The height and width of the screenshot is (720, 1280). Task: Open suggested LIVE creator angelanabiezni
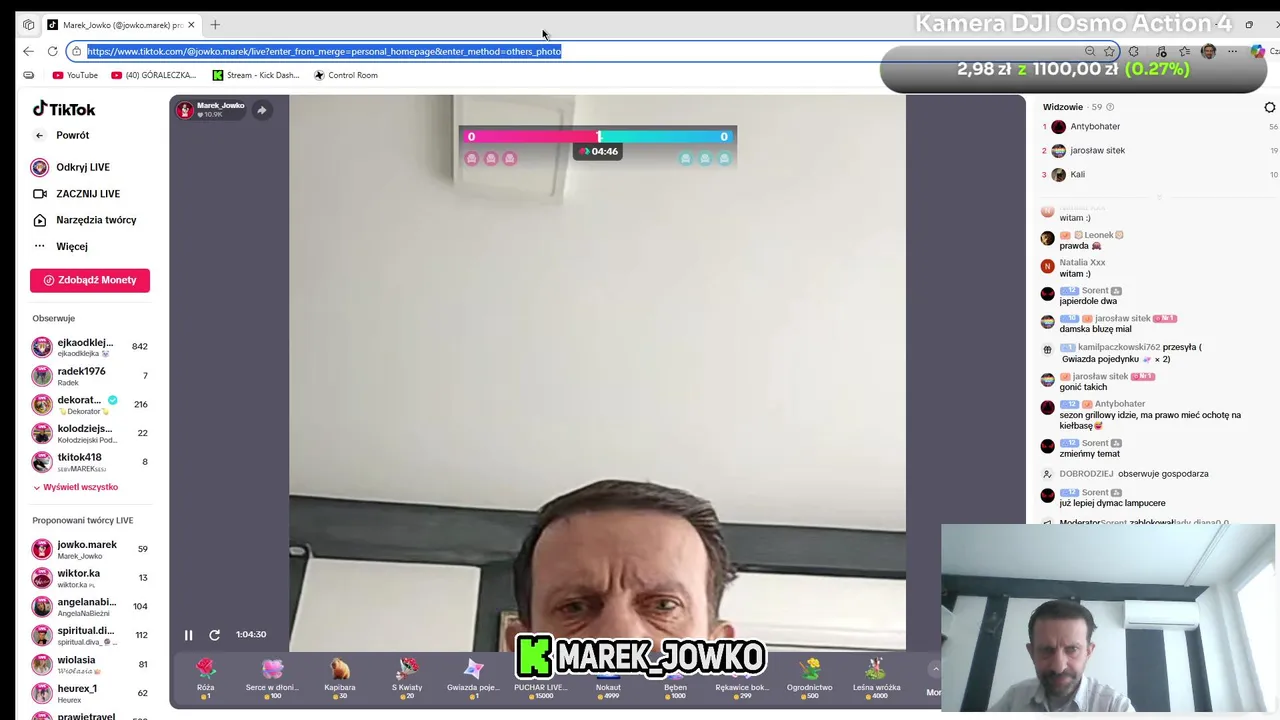[x=90, y=606]
